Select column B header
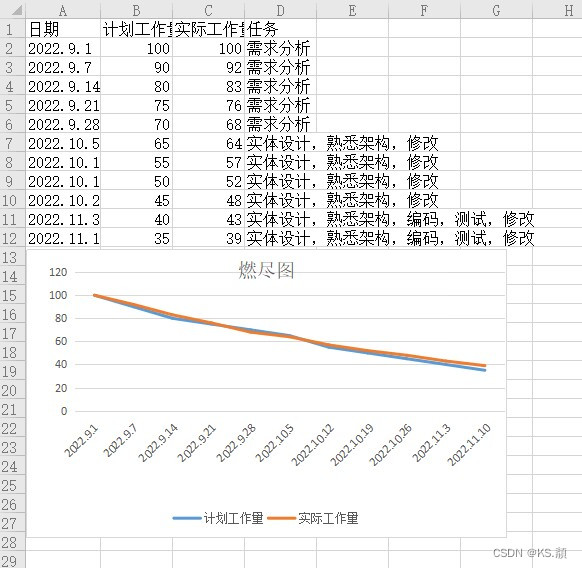This screenshot has height=568, width=582. pos(136,10)
